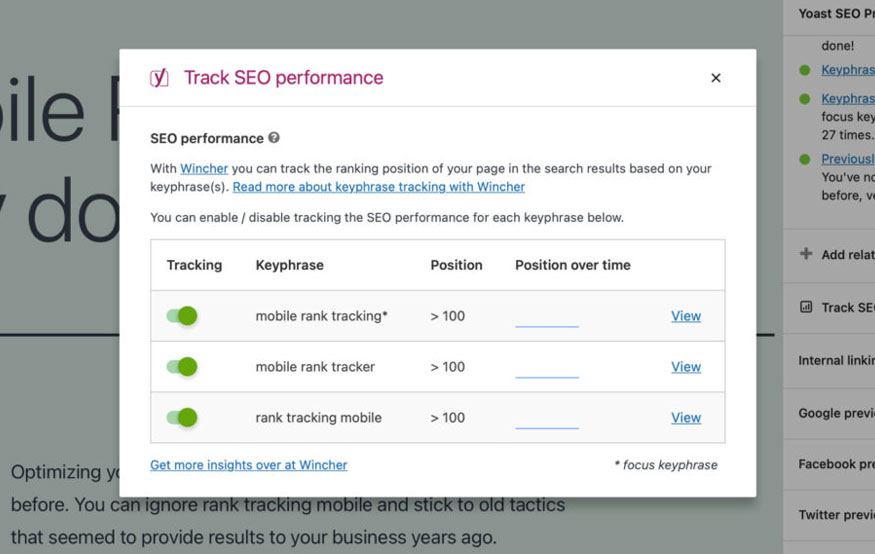Click the green status dot beside Previously used
Image resolution: width=875 pixels, height=554 pixels.
(805, 159)
